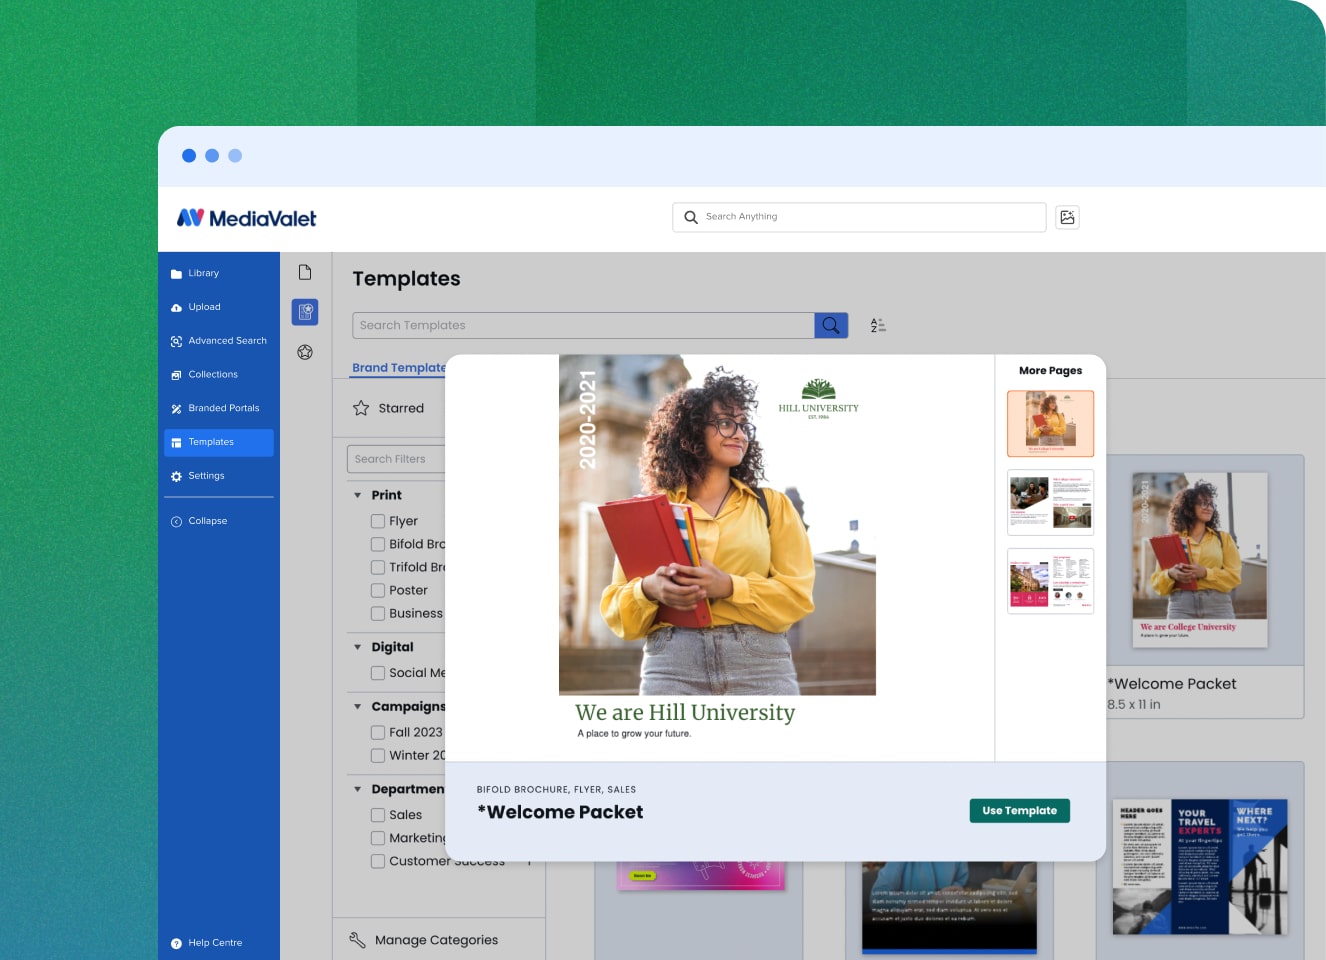This screenshot has height=960, width=1326.
Task: Click the star icon next to Starred
Action: pyautogui.click(x=361, y=408)
